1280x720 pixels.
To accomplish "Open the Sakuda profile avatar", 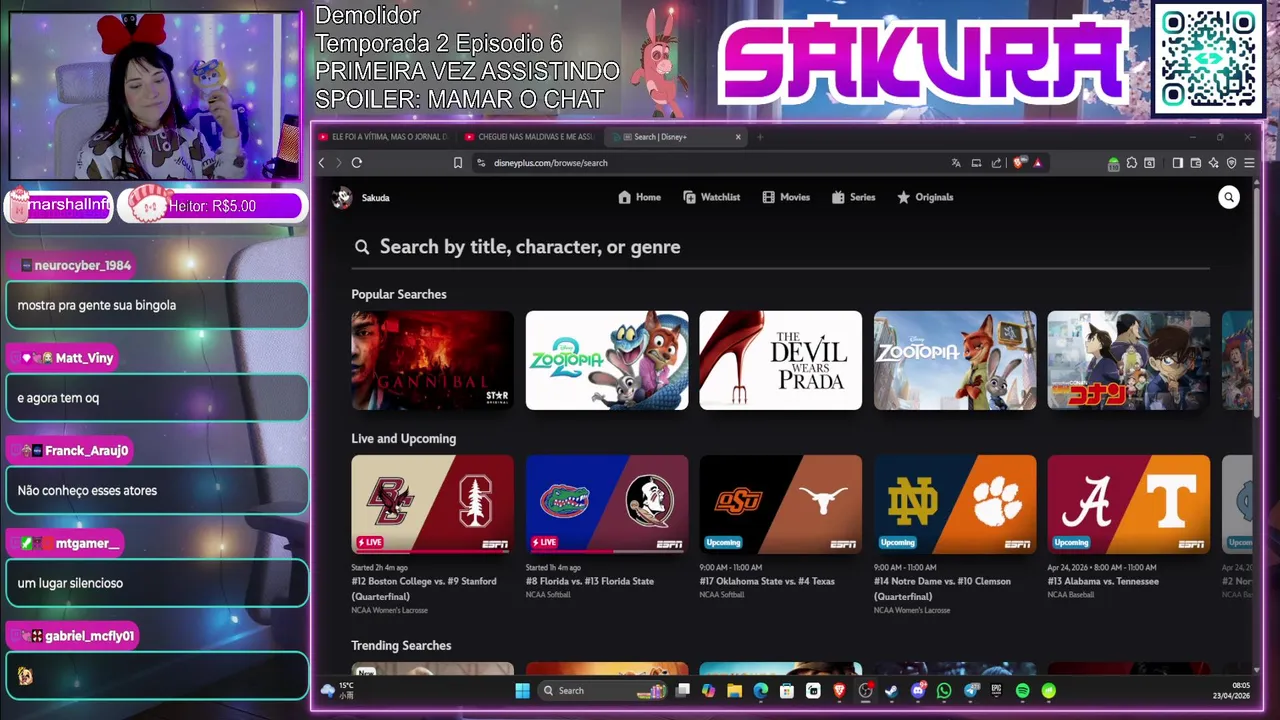I will (342, 197).
